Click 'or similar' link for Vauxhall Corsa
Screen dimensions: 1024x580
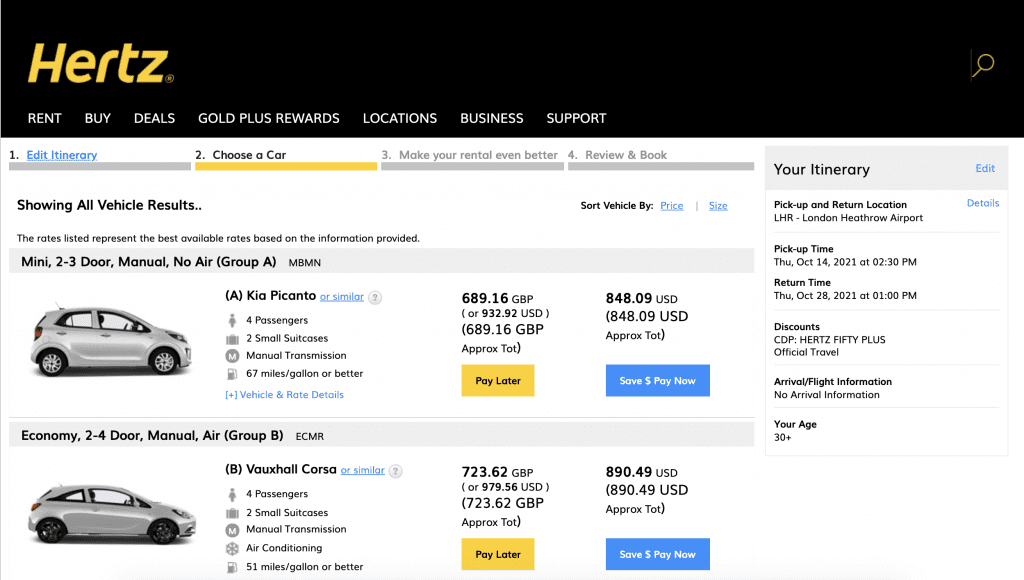tap(362, 470)
